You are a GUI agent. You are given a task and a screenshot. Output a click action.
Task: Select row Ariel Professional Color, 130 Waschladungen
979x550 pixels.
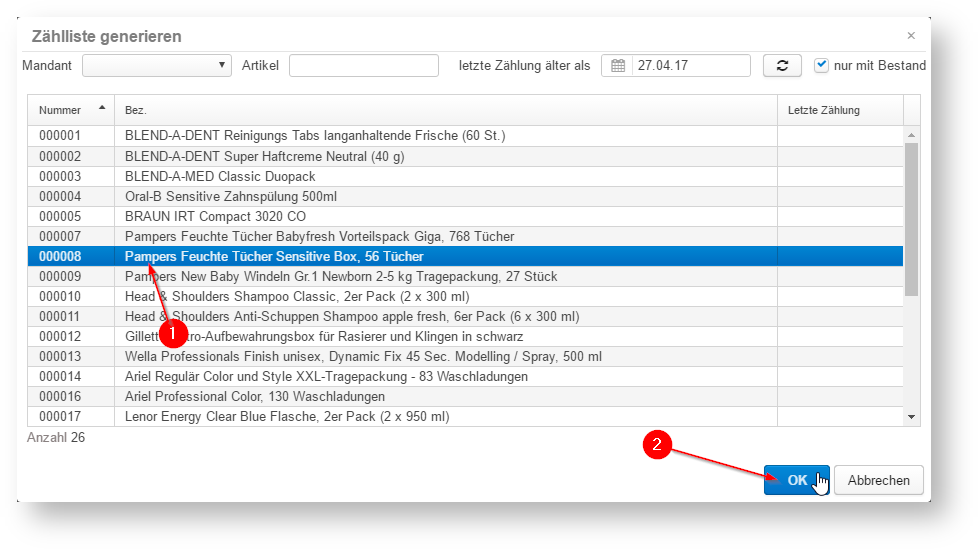click(465, 396)
